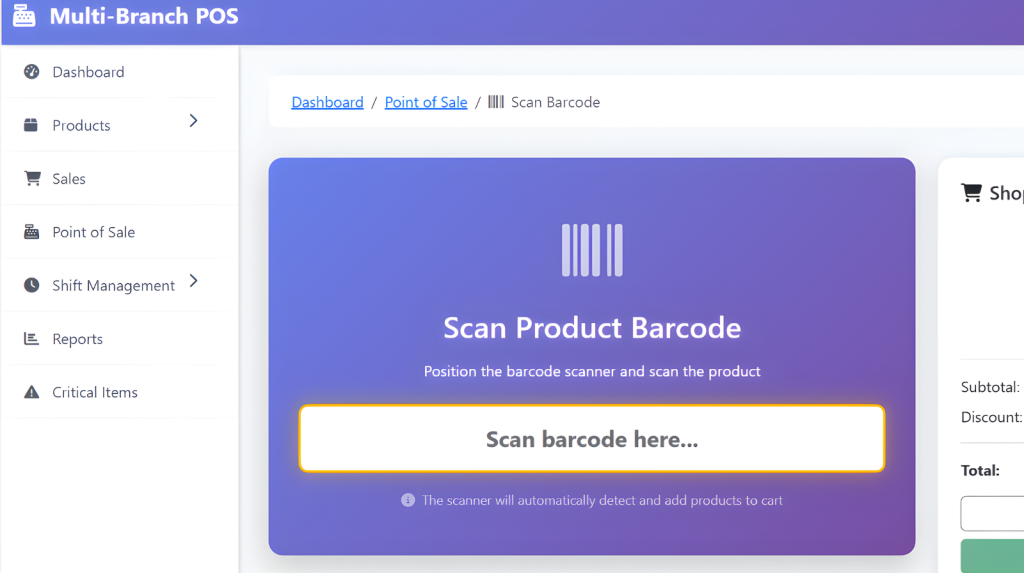The image size is (1024, 573).
Task: Click the Products box icon in sidebar
Action: (31, 125)
